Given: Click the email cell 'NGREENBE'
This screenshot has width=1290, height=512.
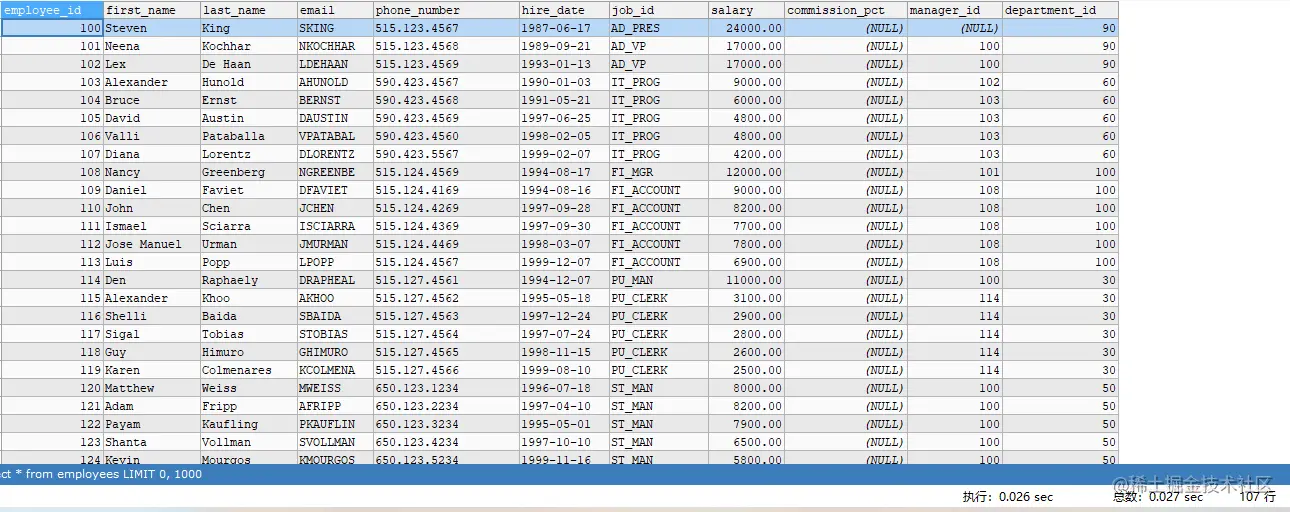Looking at the screenshot, I should 335,172.
